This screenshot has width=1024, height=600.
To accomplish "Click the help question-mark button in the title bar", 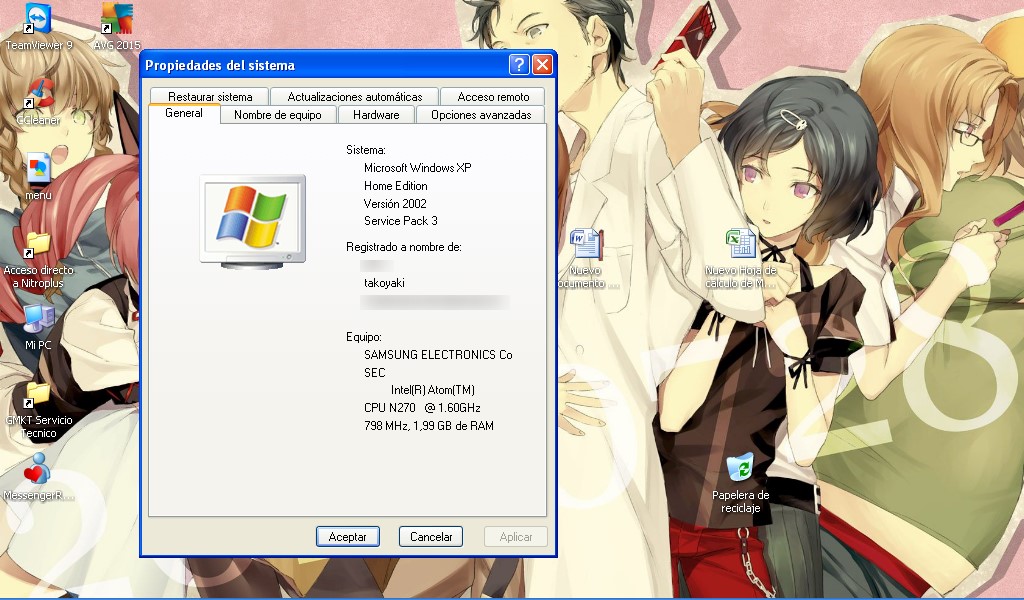I will click(x=519, y=65).
